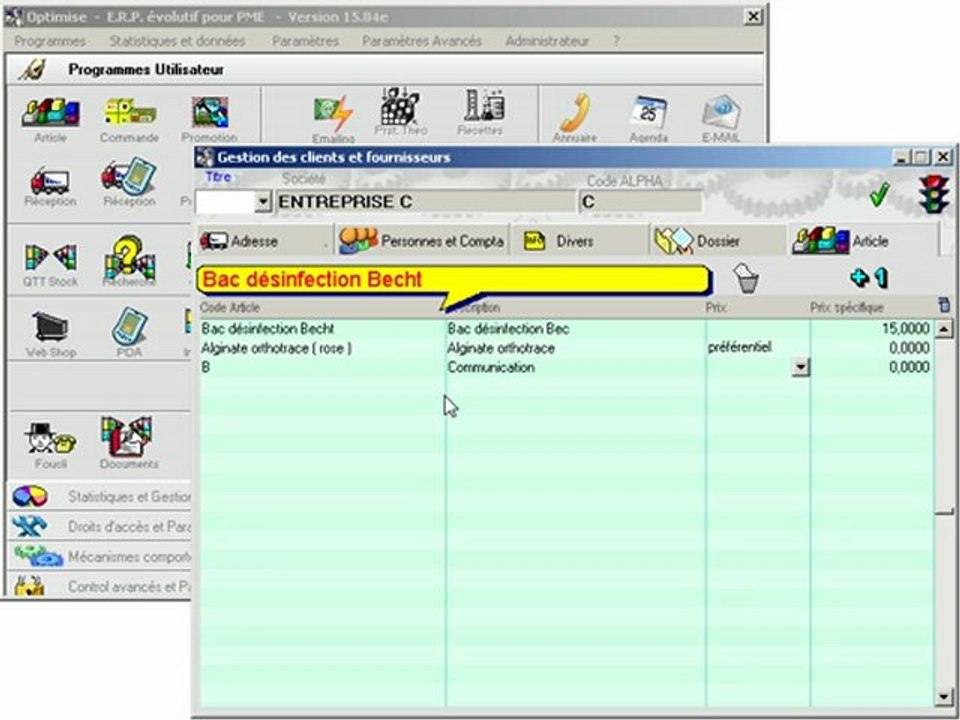The width and height of the screenshot is (960, 720).
Task: Select Bac désinfection Becht code cell
Action: pyautogui.click(x=323, y=329)
